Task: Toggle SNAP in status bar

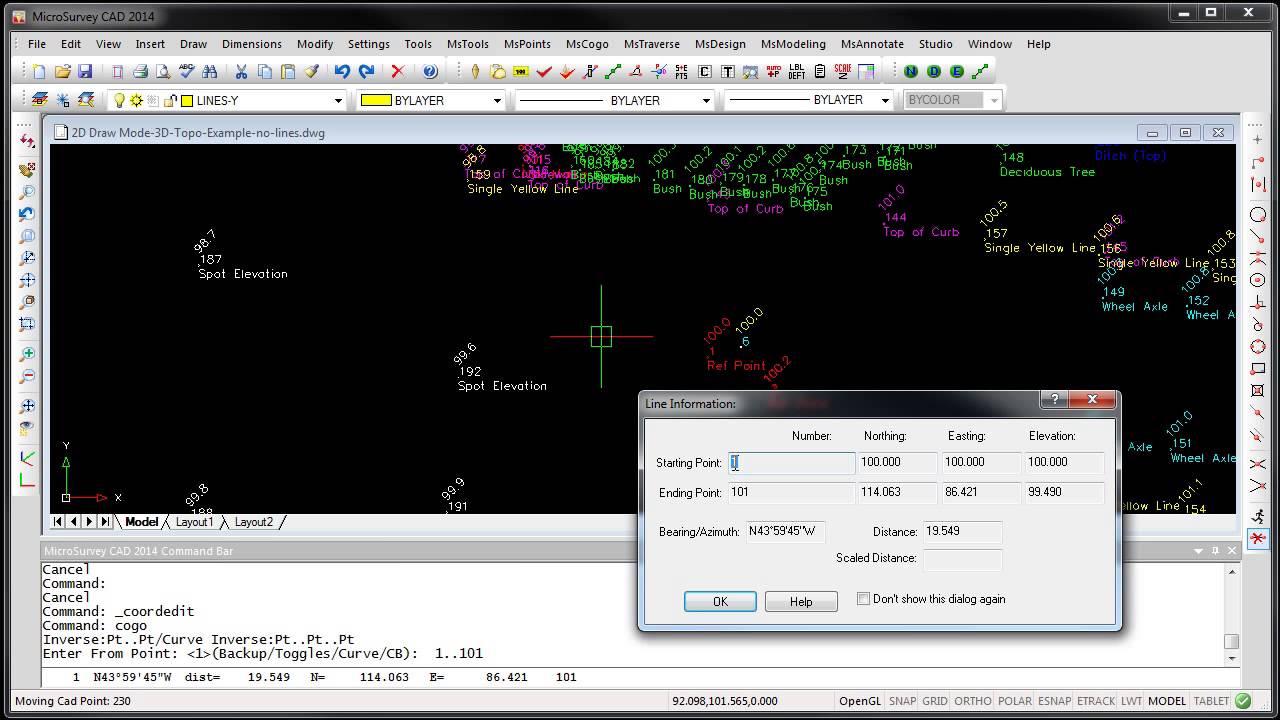Action: pyautogui.click(x=902, y=701)
